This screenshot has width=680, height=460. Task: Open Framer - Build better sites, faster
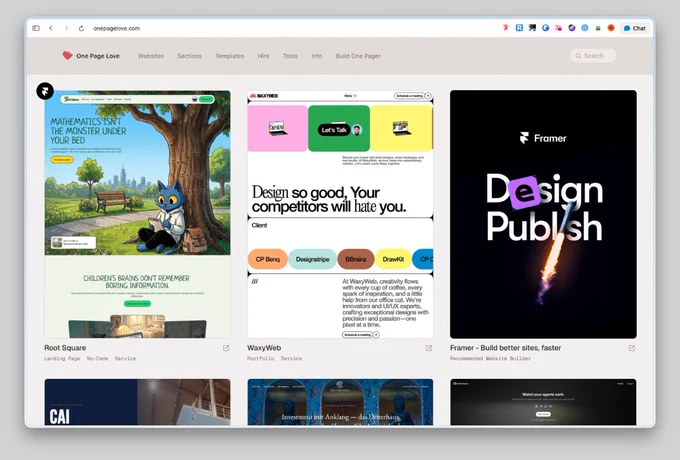point(506,348)
